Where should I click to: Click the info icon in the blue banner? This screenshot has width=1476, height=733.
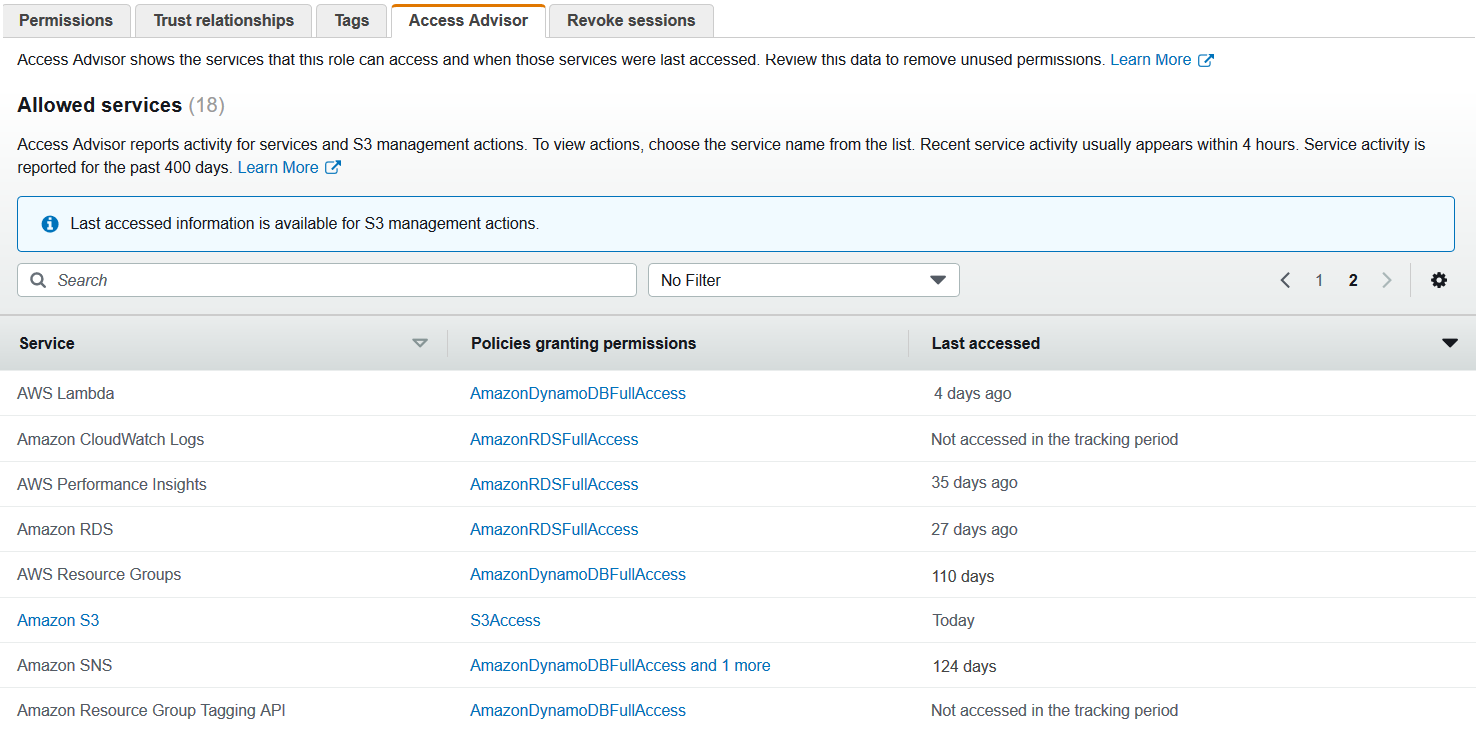pyautogui.click(x=49, y=223)
